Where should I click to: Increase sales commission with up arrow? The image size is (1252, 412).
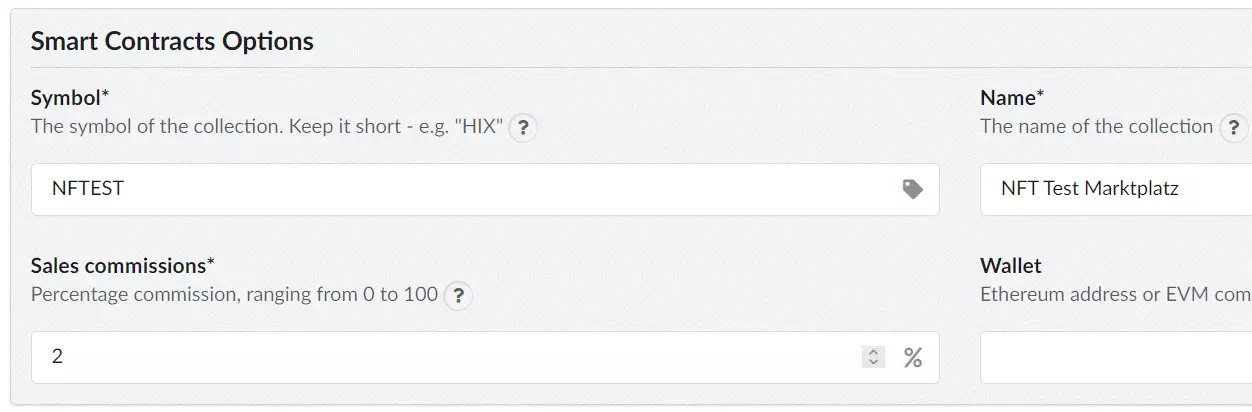coord(874,352)
